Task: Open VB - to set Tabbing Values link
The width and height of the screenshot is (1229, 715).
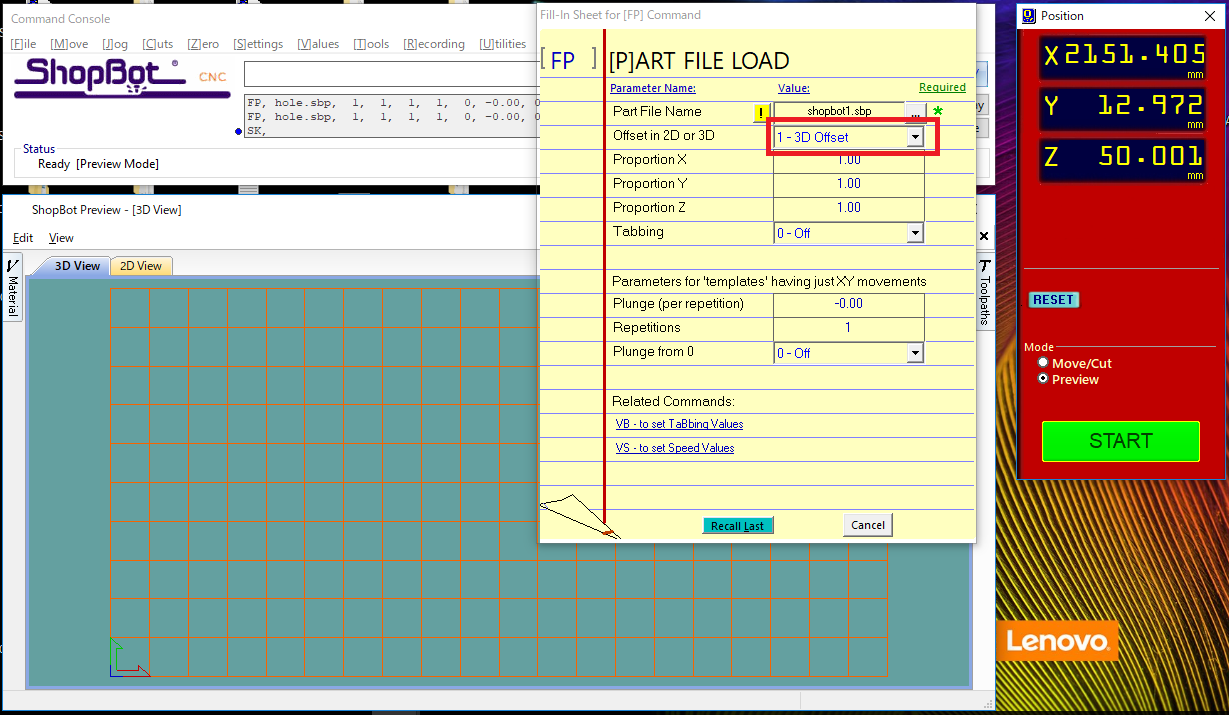Action: (680, 424)
